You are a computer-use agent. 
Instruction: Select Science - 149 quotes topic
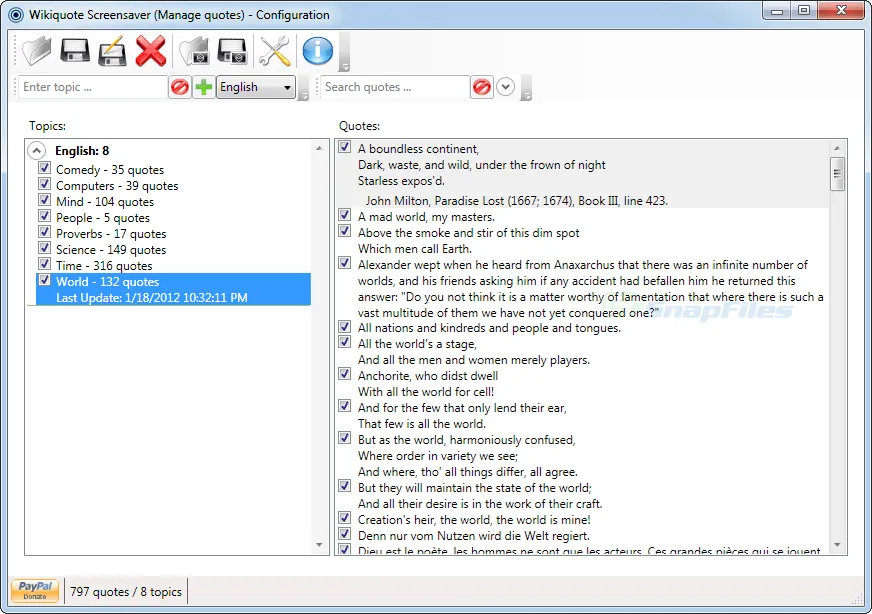[x=111, y=250]
